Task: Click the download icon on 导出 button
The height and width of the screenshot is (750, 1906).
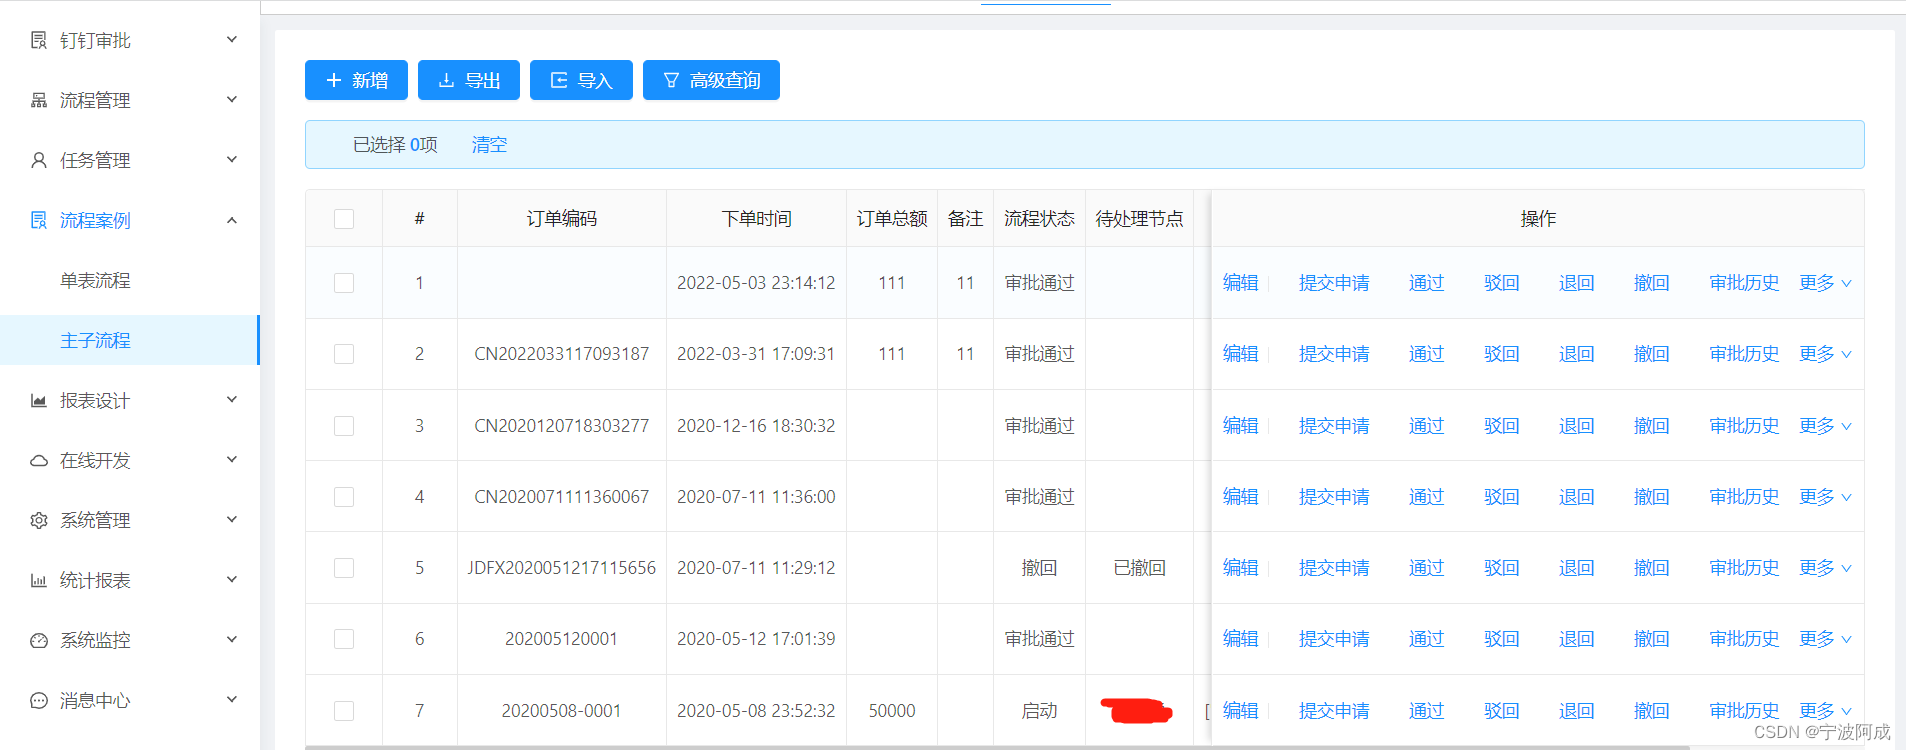Action: [x=447, y=80]
